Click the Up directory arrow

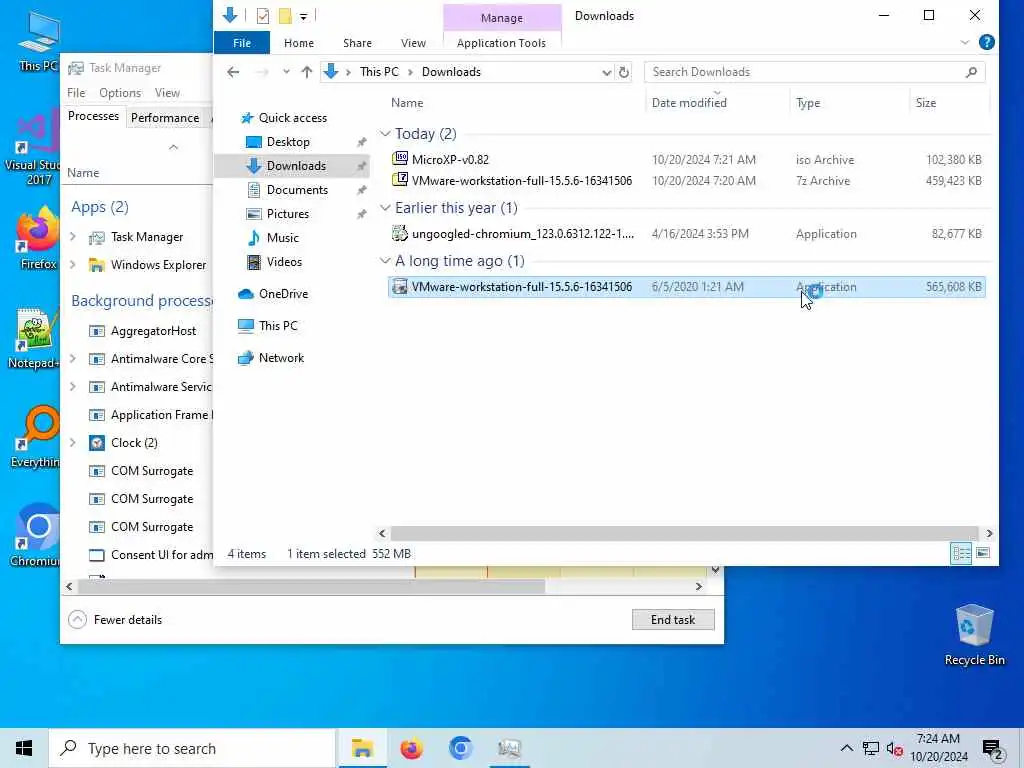pyautogui.click(x=306, y=72)
